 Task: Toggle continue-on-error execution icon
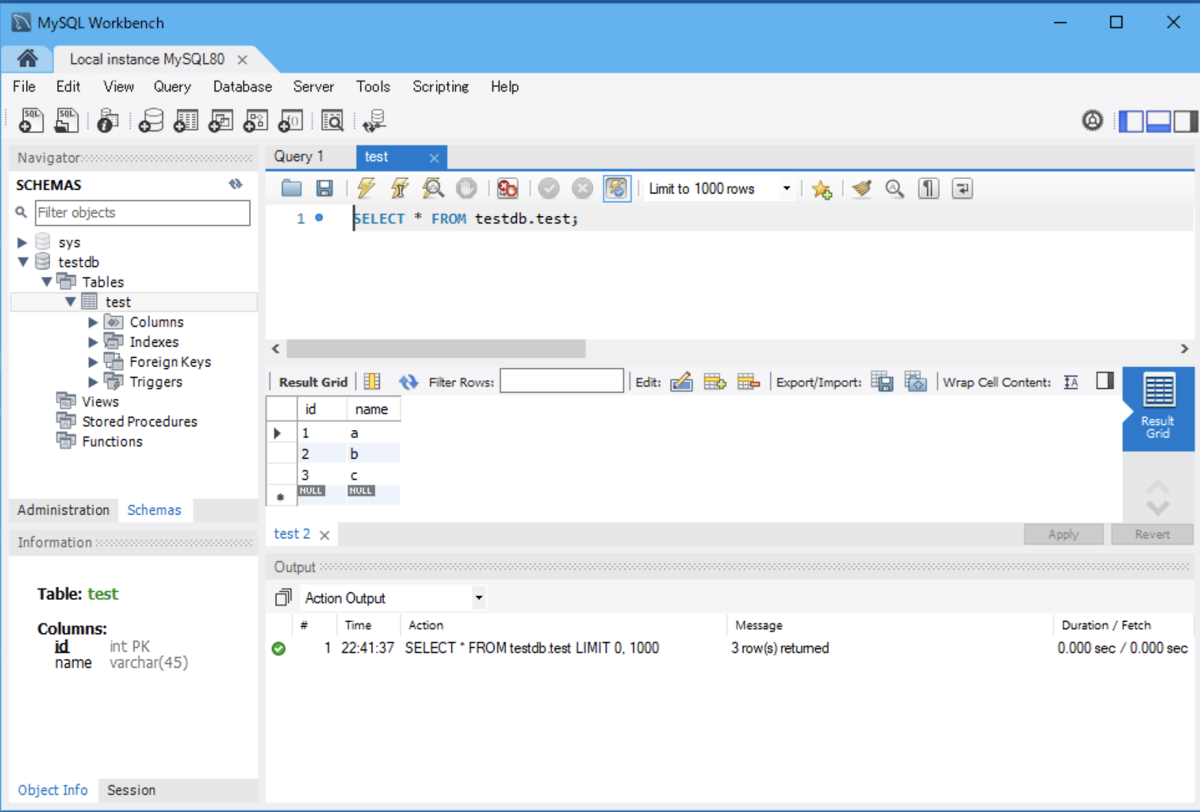pyautogui.click(x=508, y=188)
